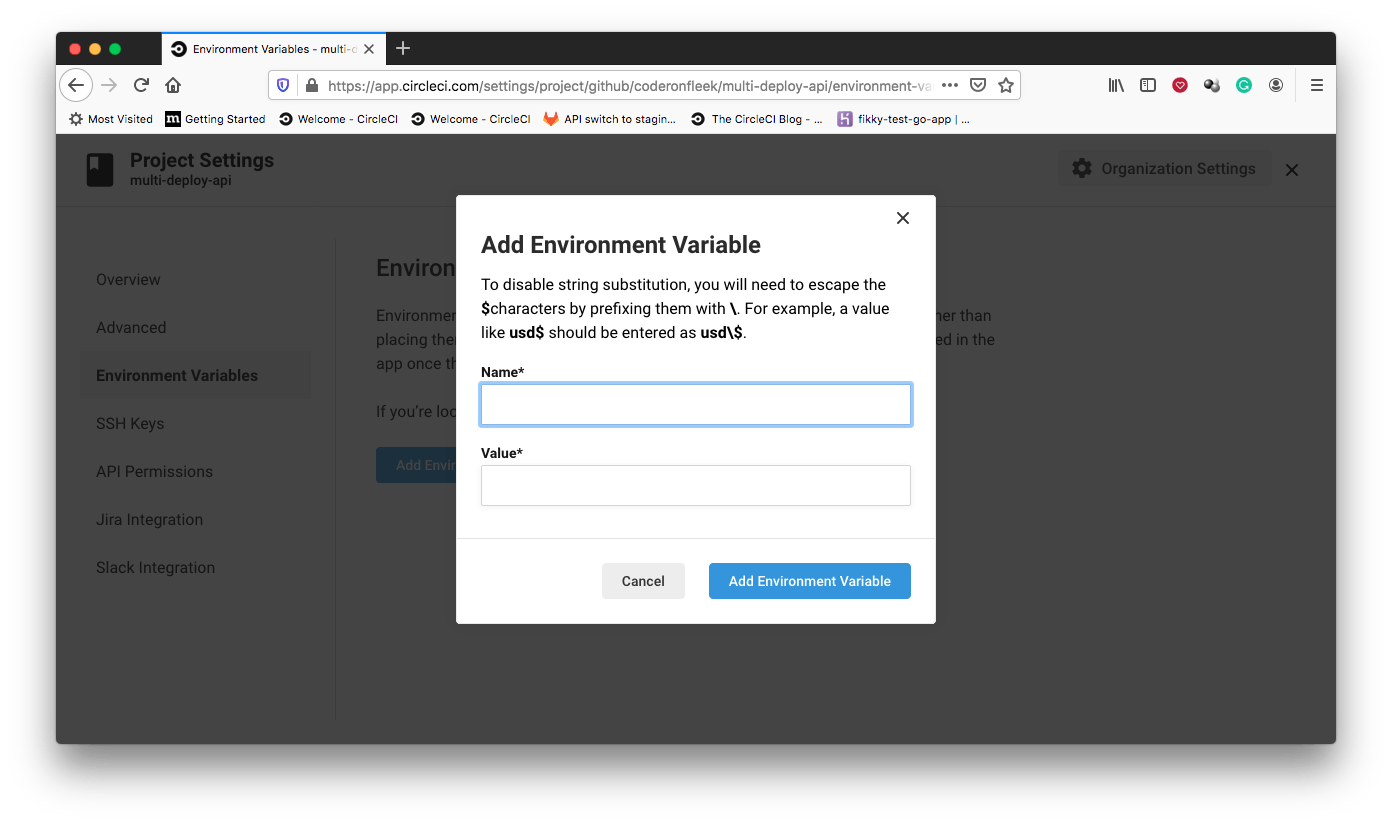Screen dimensions: 1392x824
Task: Toggle the browser sidebar panel
Action: (x=1147, y=85)
